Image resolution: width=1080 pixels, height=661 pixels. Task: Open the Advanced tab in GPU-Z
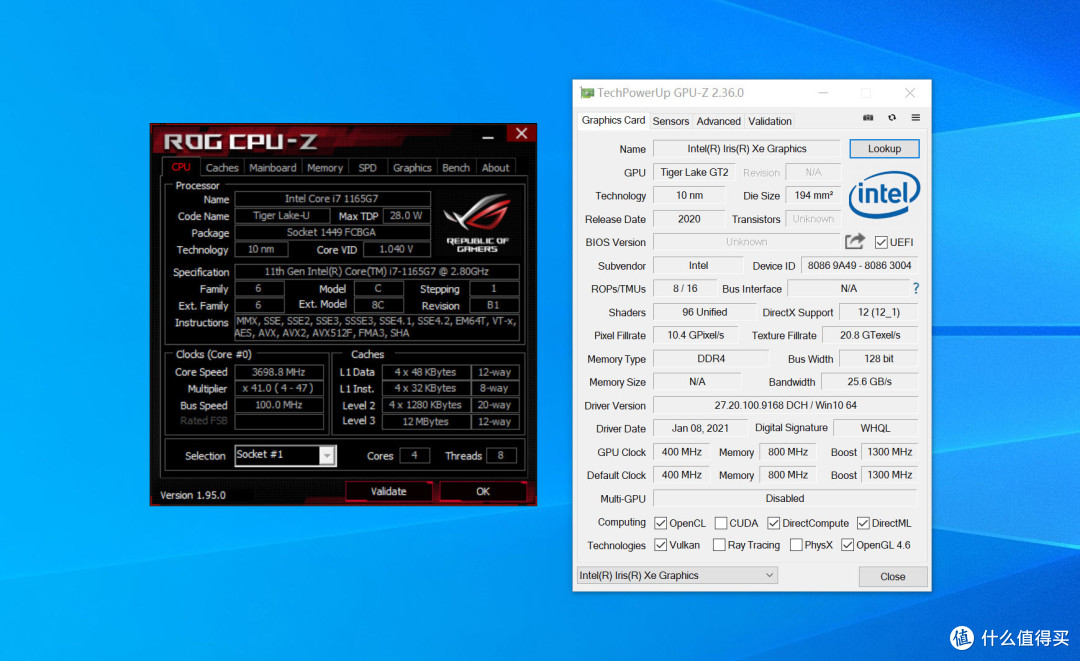718,121
